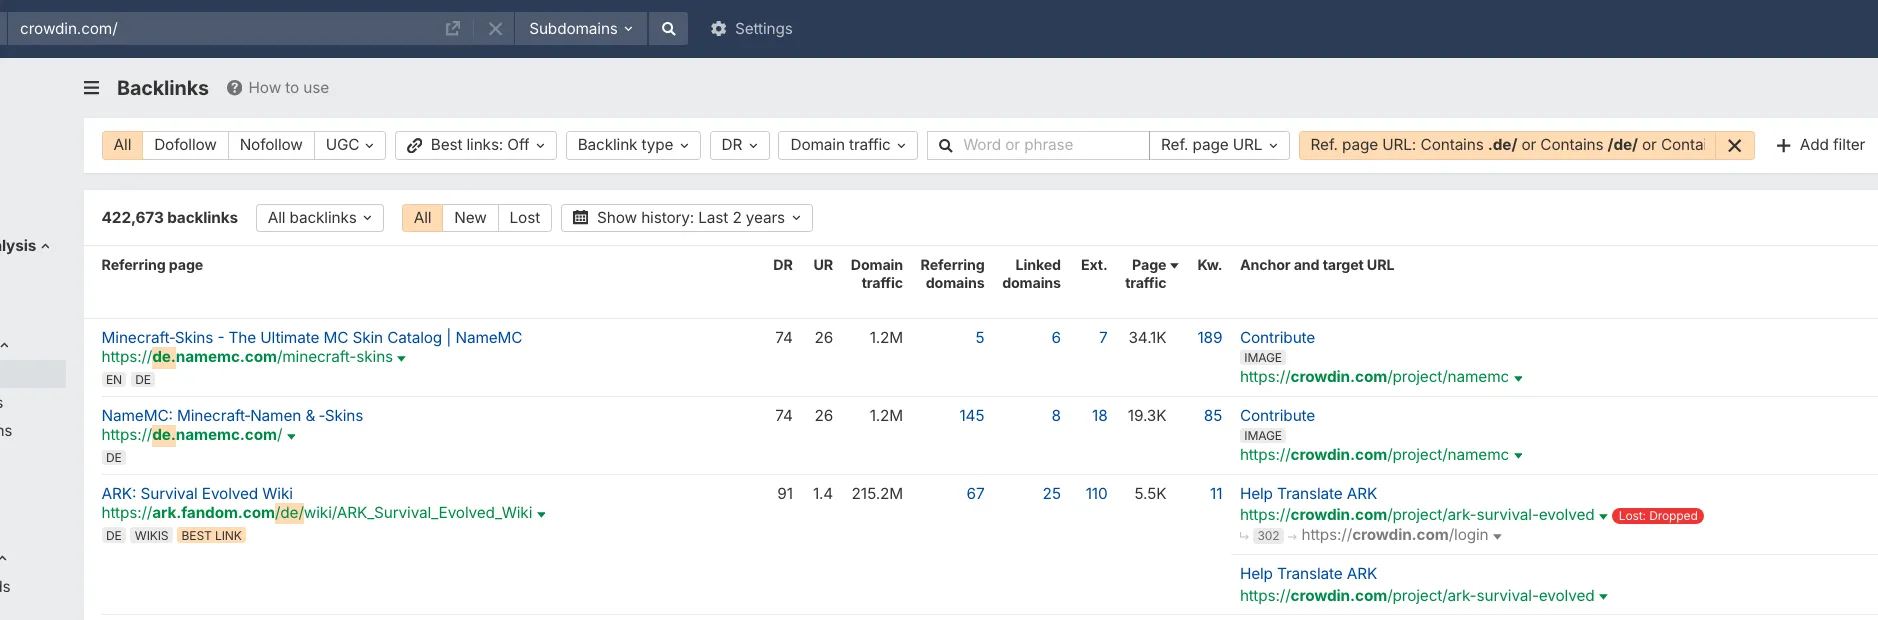The image size is (1878, 620).
Task: Select the All link type filter
Action: (x=123, y=145)
